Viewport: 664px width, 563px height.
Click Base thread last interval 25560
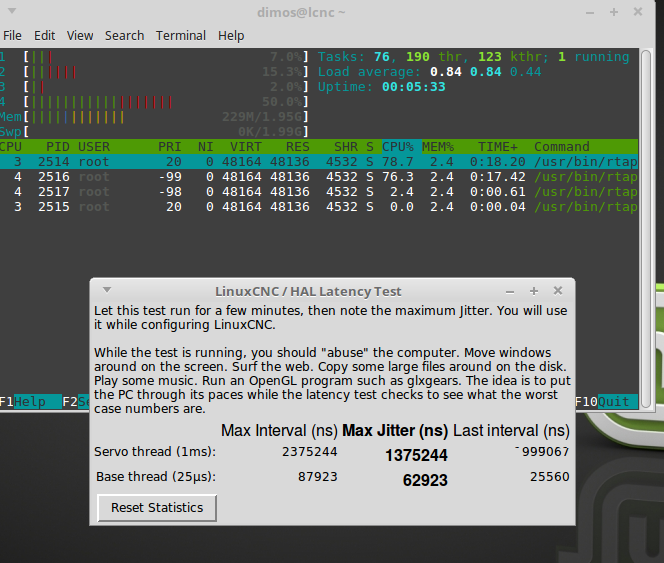pos(550,477)
